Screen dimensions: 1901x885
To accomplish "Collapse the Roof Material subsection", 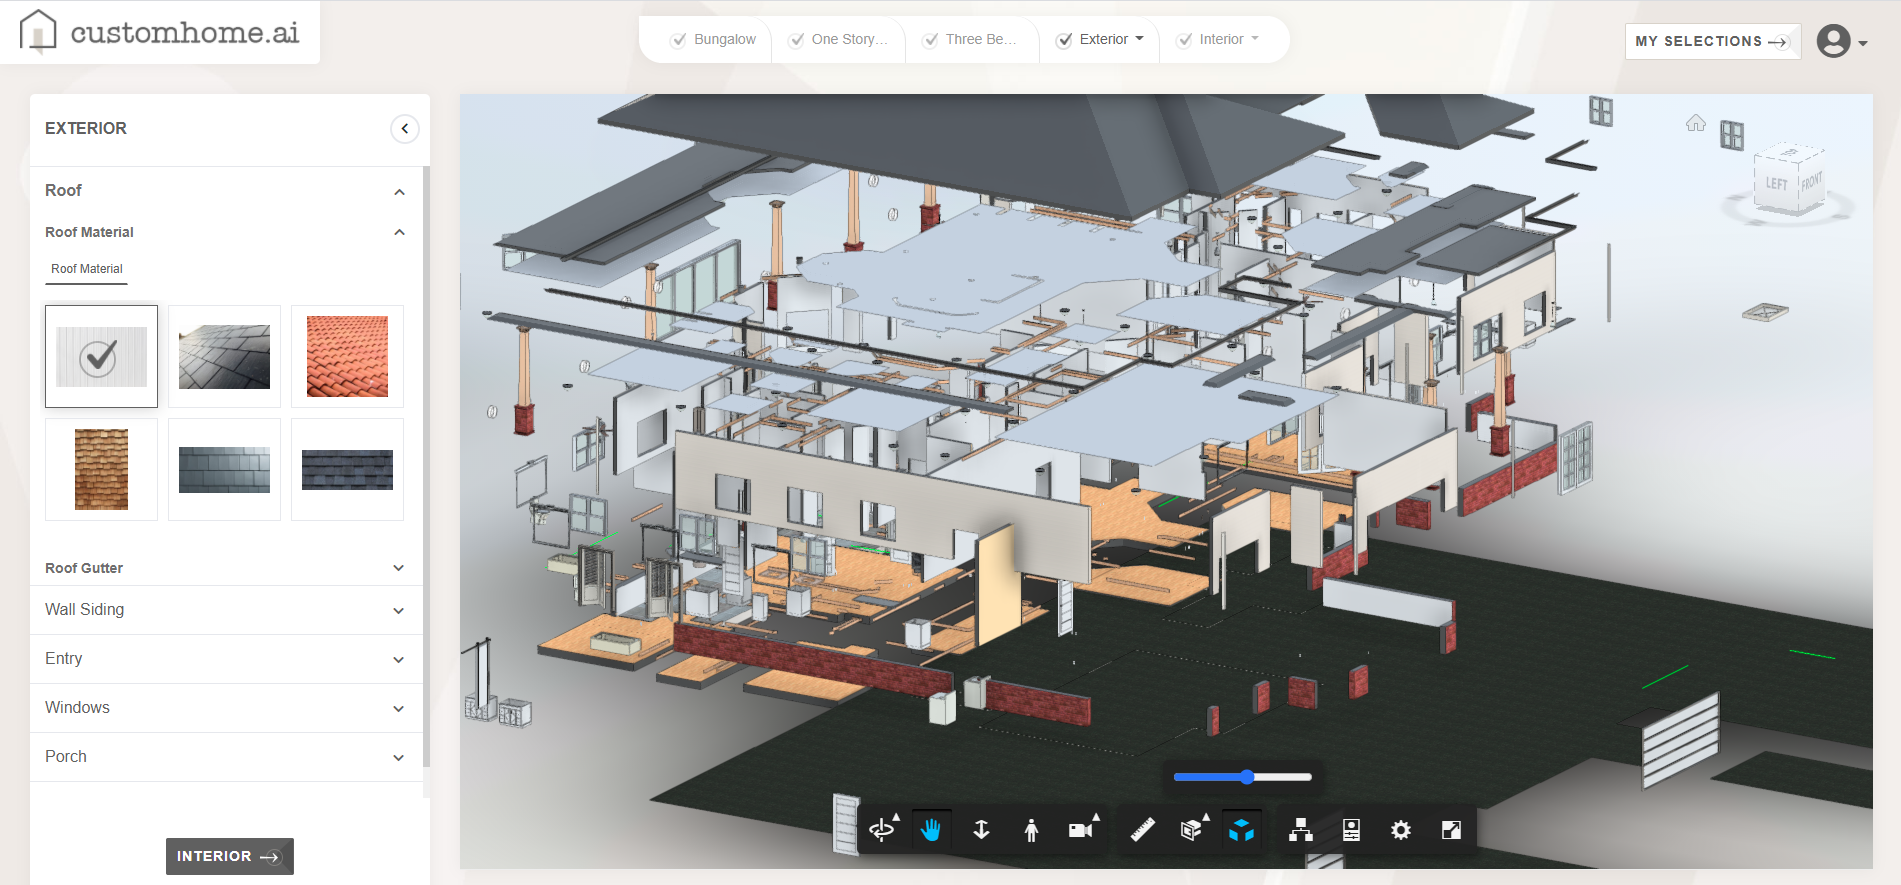I will click(399, 232).
